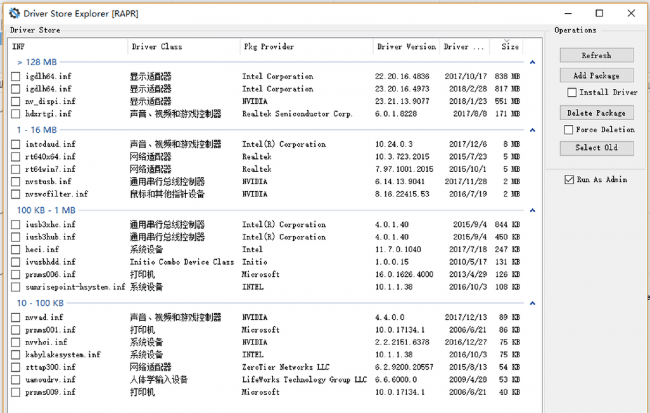Sort by the Driver Class column header
The image size is (650, 413).
pyautogui.click(x=184, y=46)
